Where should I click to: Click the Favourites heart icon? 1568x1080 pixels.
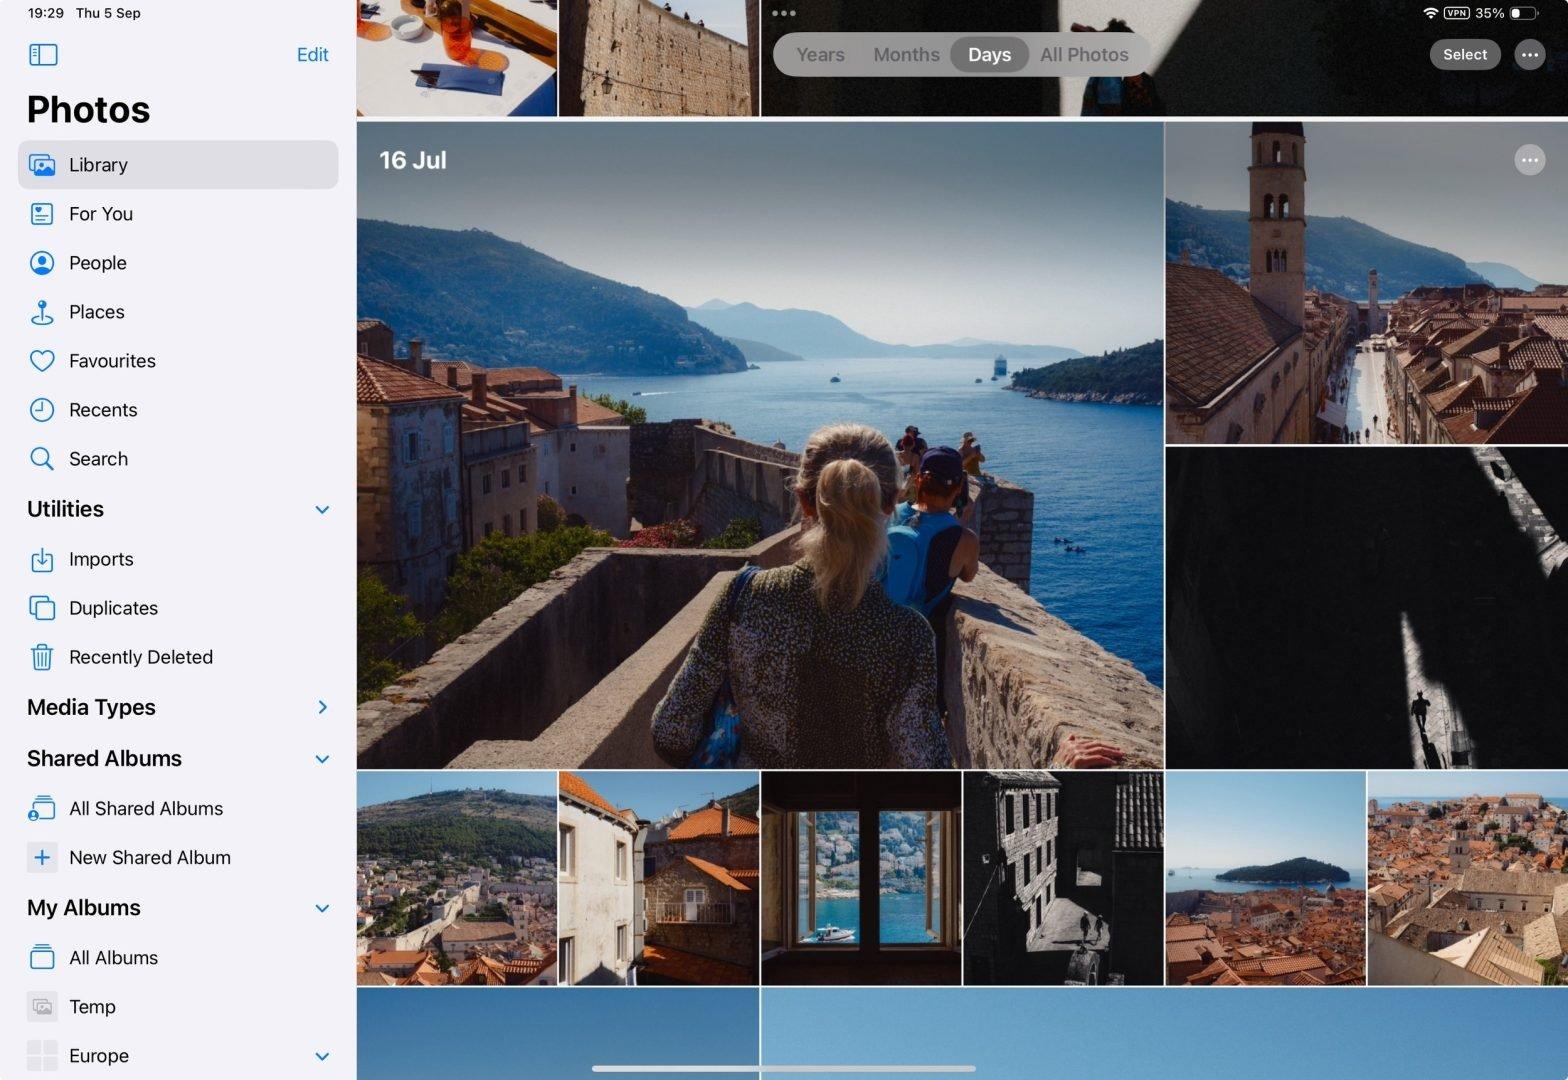42,361
